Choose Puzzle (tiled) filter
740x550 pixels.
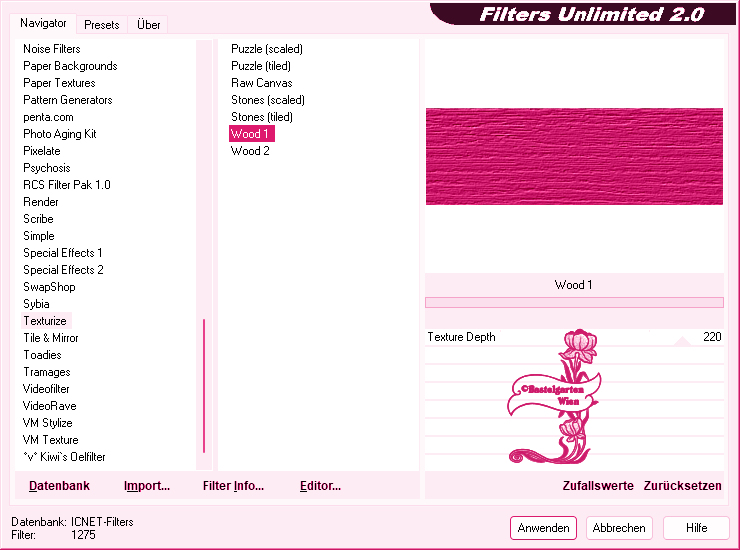(x=261, y=66)
